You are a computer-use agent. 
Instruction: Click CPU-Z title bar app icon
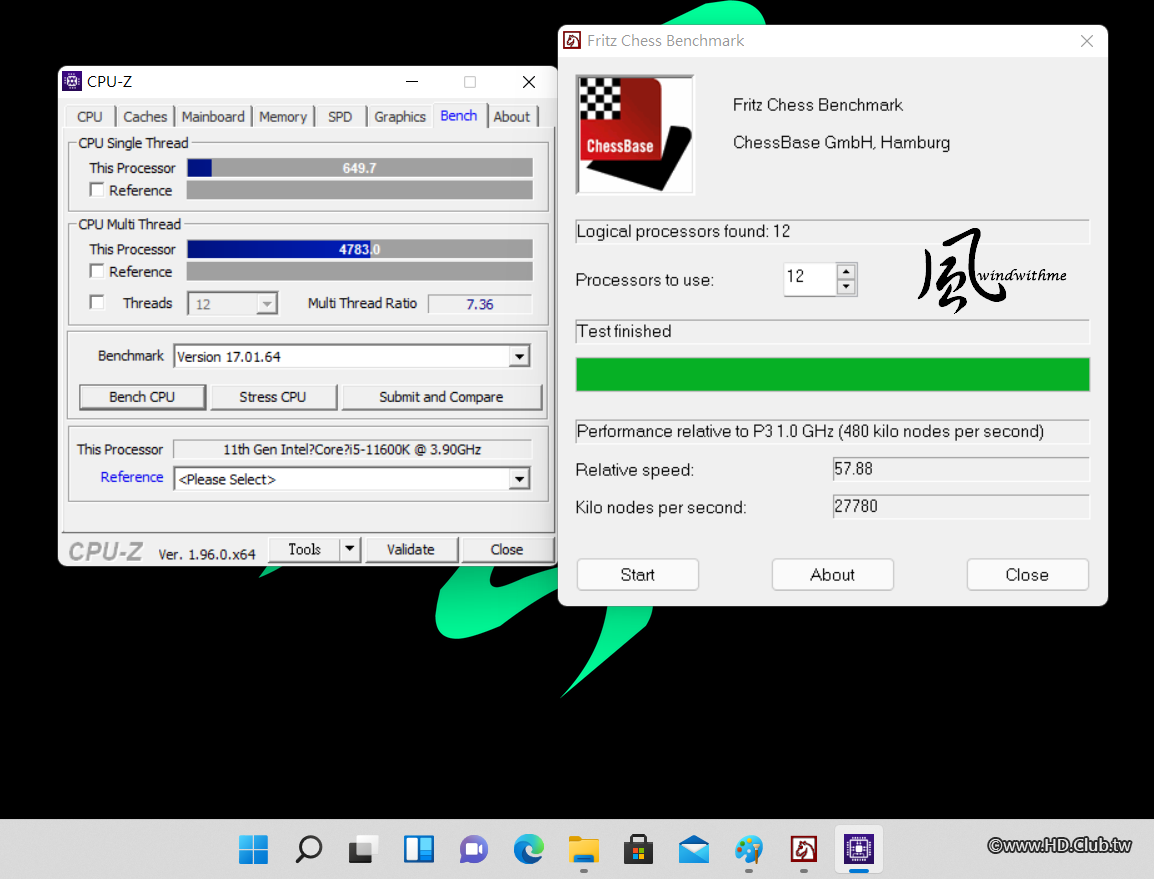[72, 81]
